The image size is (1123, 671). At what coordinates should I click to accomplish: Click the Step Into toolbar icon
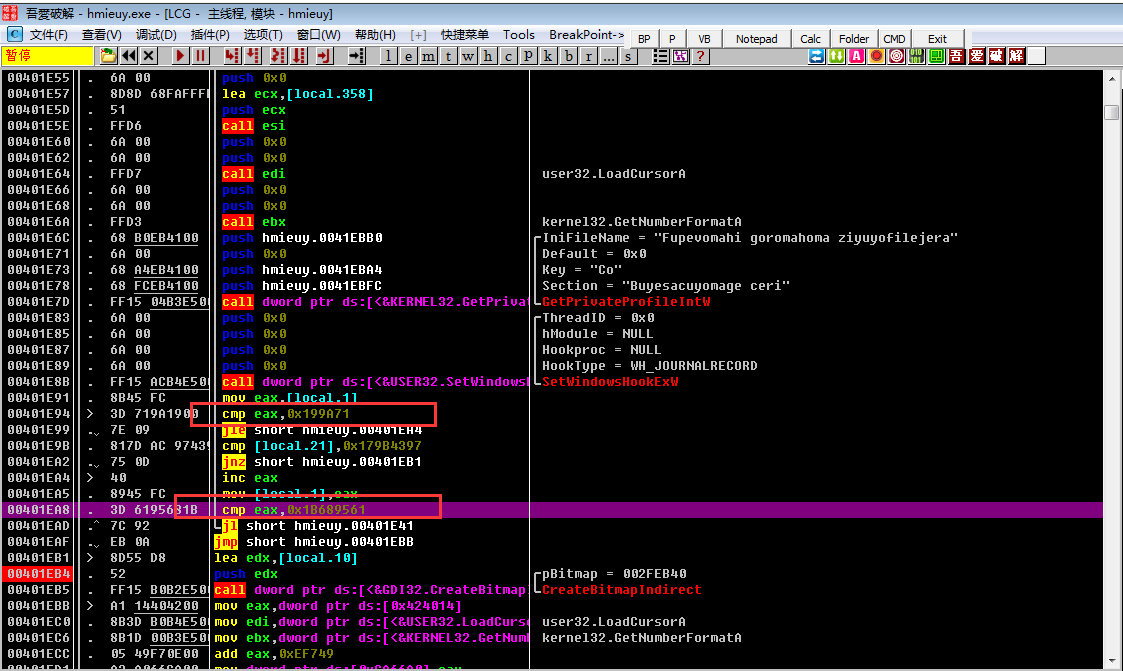[x=232, y=56]
